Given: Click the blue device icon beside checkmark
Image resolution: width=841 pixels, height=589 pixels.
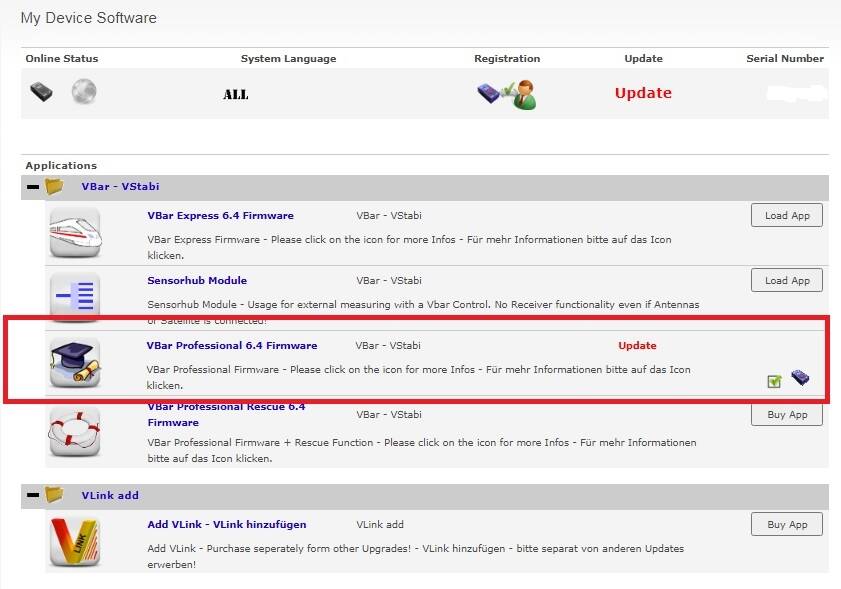Looking at the screenshot, I should click(x=800, y=378).
